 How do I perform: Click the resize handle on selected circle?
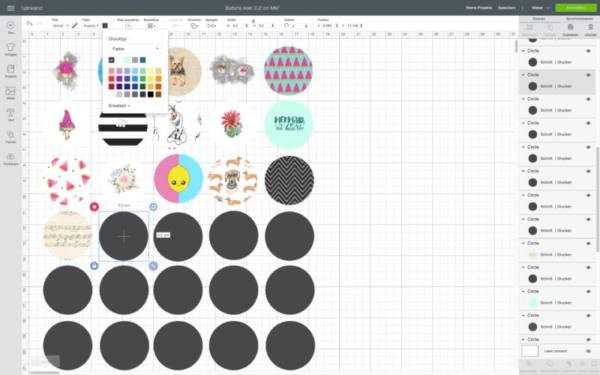pos(153,266)
